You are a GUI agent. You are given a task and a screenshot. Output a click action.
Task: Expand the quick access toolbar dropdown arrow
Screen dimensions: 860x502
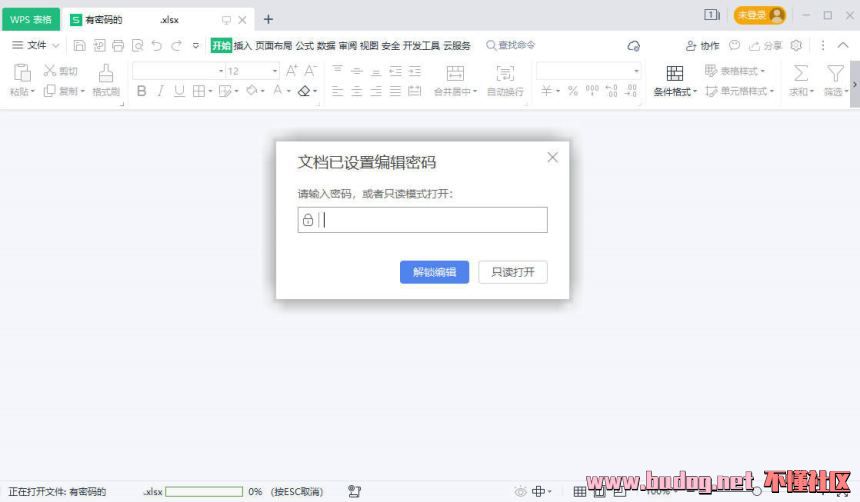point(196,46)
